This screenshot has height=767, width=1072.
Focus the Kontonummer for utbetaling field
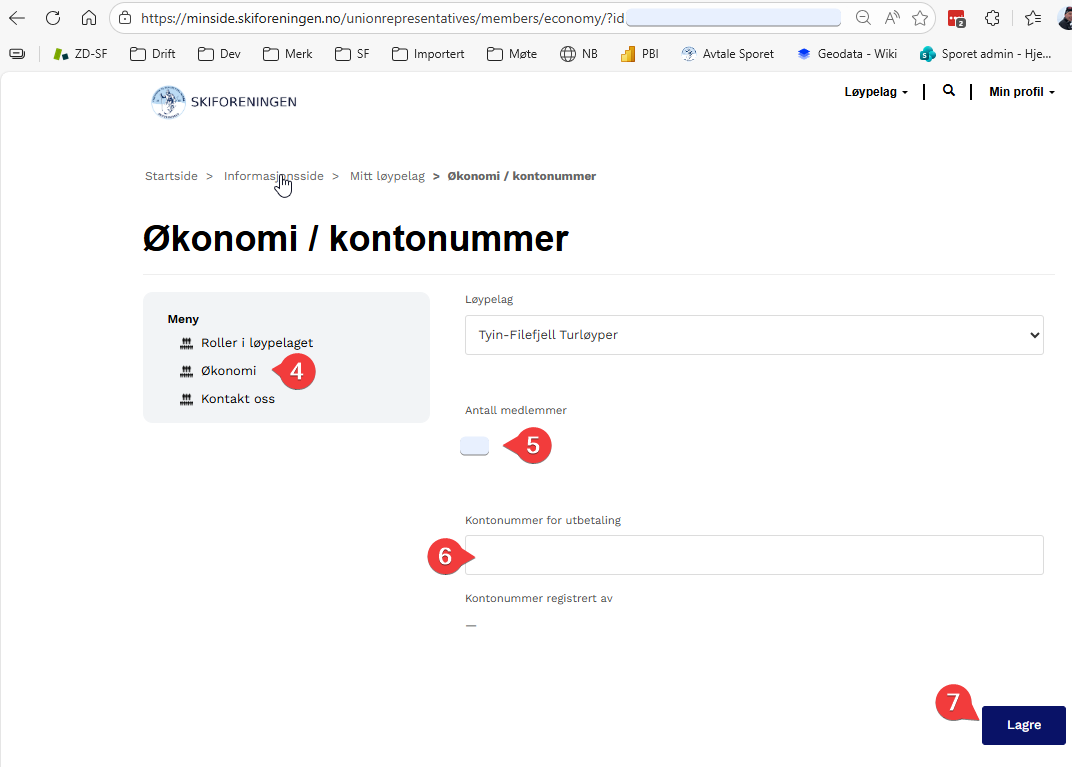pos(753,555)
